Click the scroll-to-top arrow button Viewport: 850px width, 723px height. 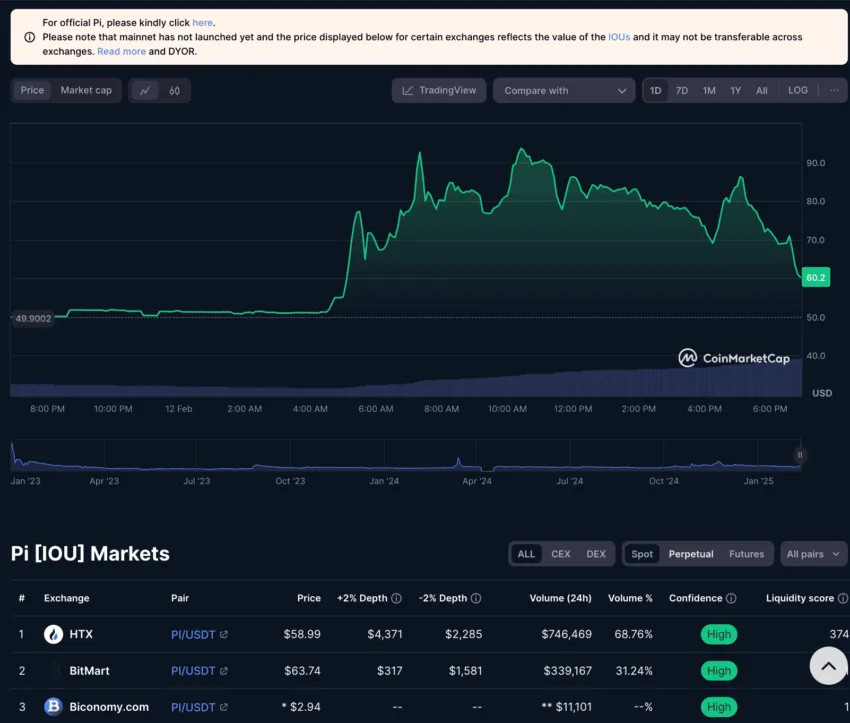828,665
